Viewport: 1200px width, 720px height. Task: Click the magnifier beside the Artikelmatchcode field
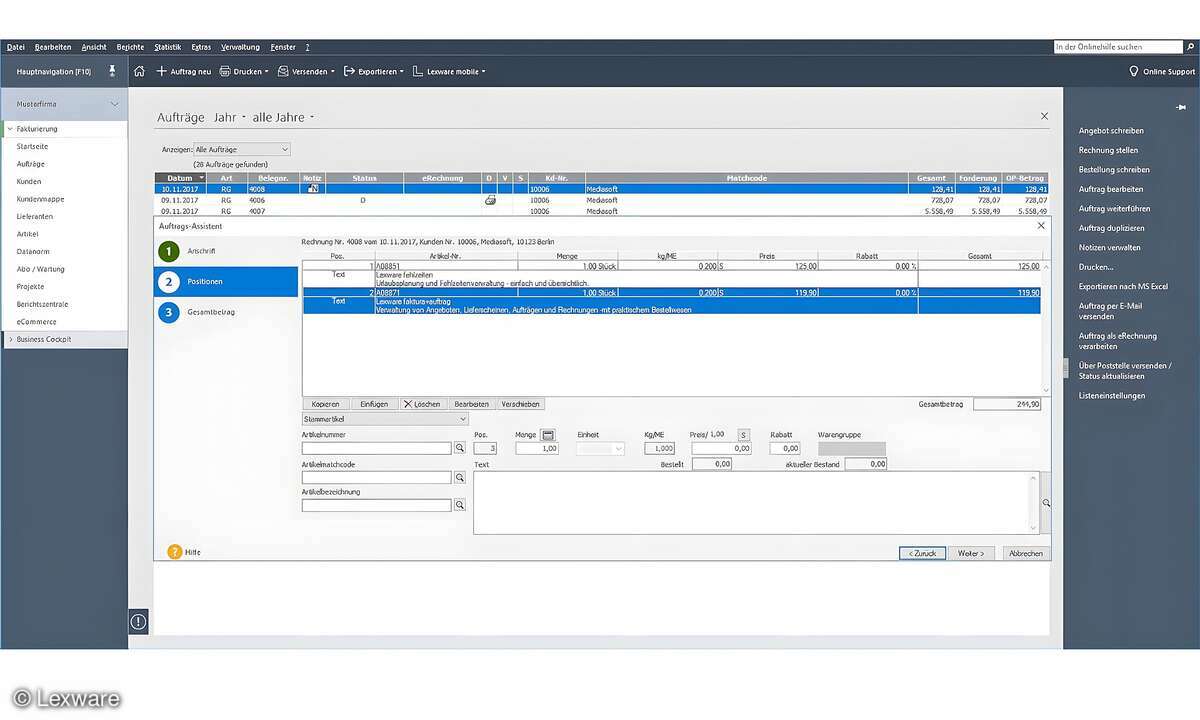(460, 478)
